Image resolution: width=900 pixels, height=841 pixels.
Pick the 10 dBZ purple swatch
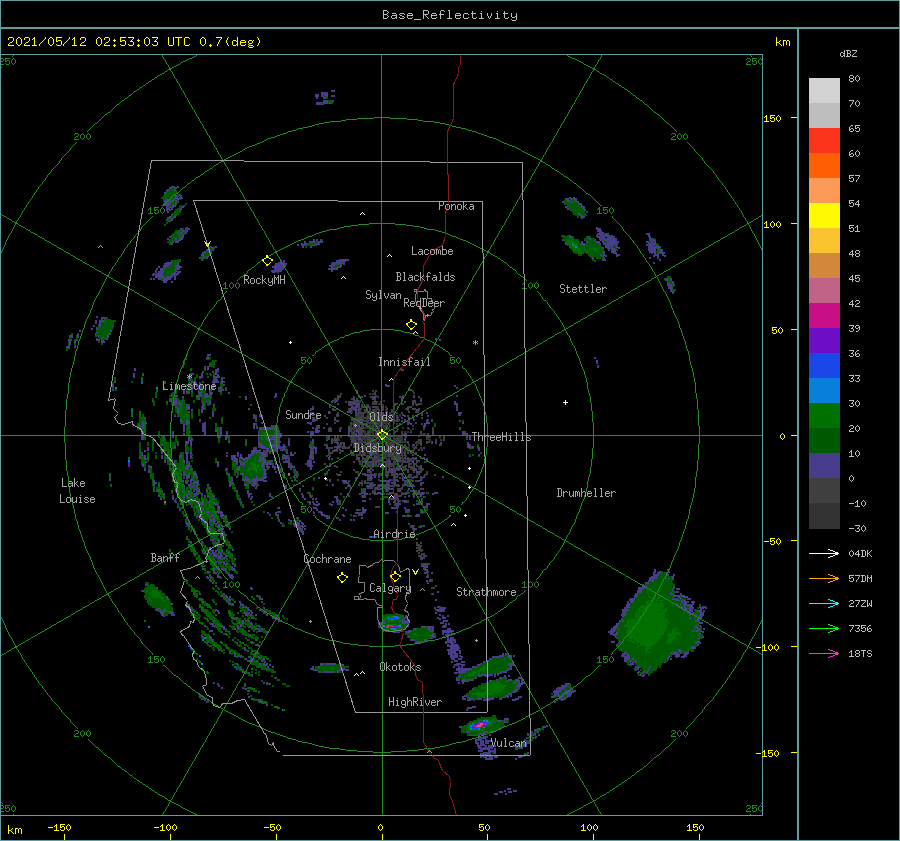[824, 466]
